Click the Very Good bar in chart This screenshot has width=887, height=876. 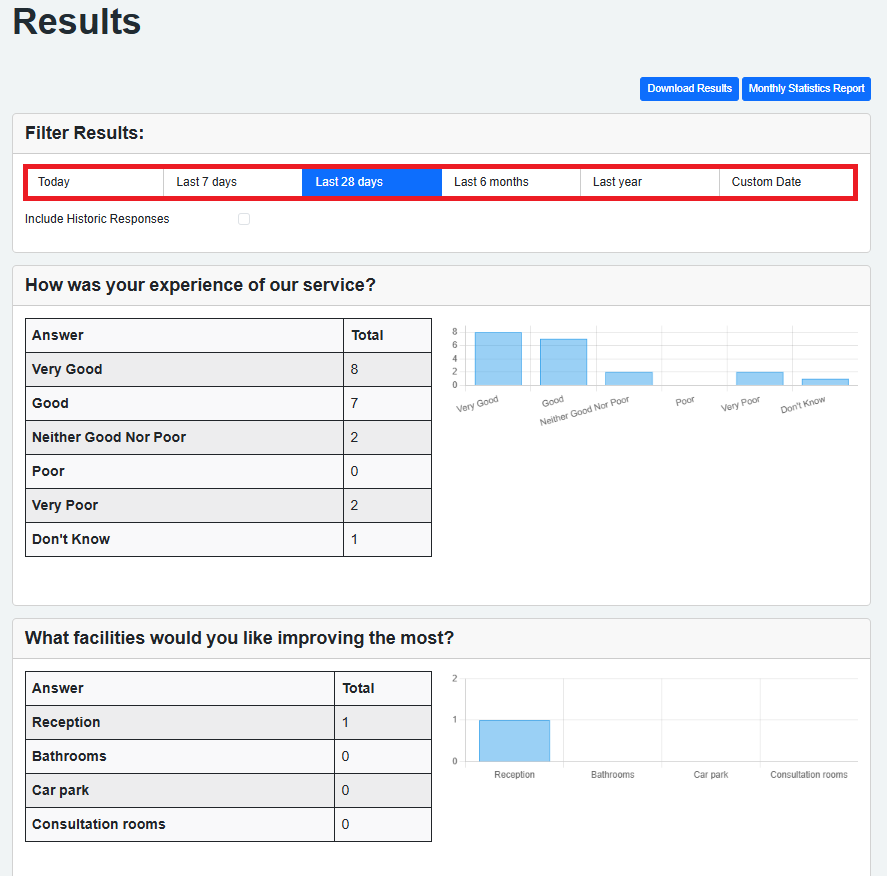[x=498, y=359]
